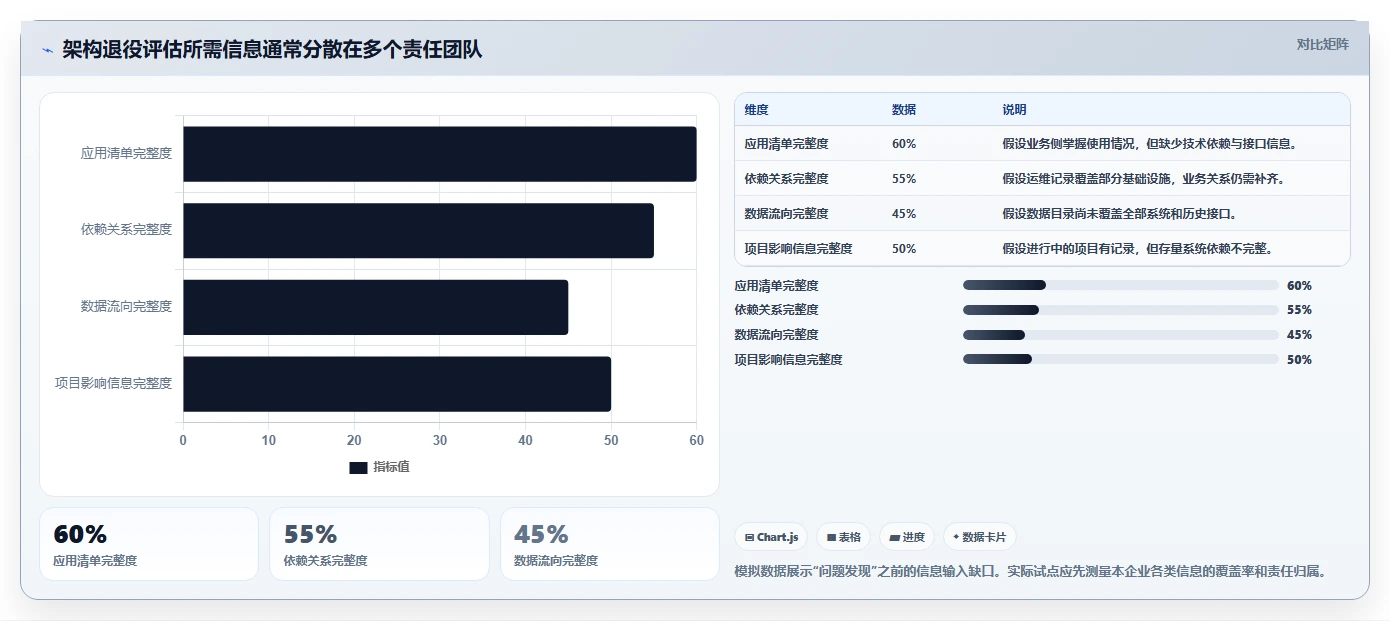Click the description starting 假设数据目录尚未覆盖
1390x621 pixels.
pyautogui.click(x=1120, y=214)
